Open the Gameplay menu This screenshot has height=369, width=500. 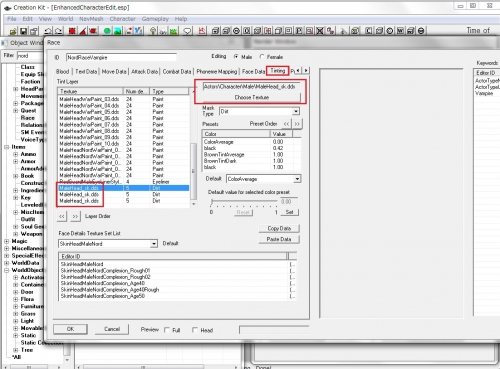[155, 19]
